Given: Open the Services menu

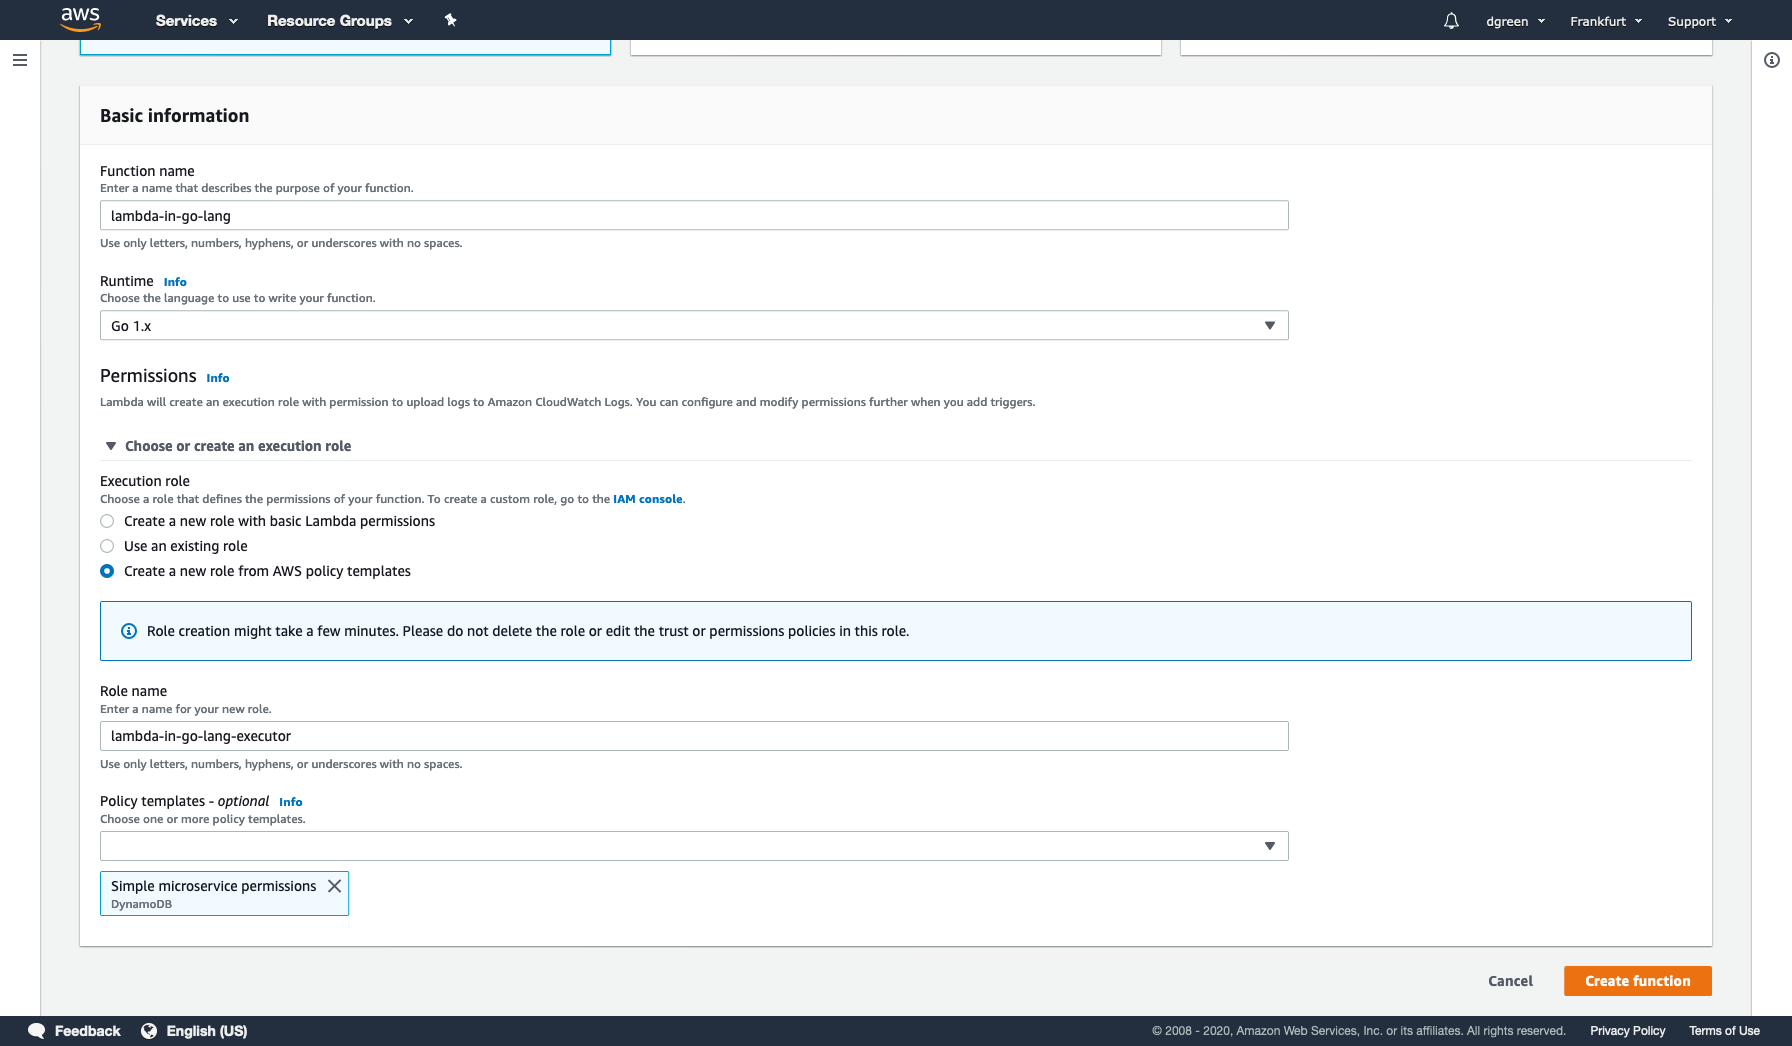Looking at the screenshot, I should tap(196, 20).
